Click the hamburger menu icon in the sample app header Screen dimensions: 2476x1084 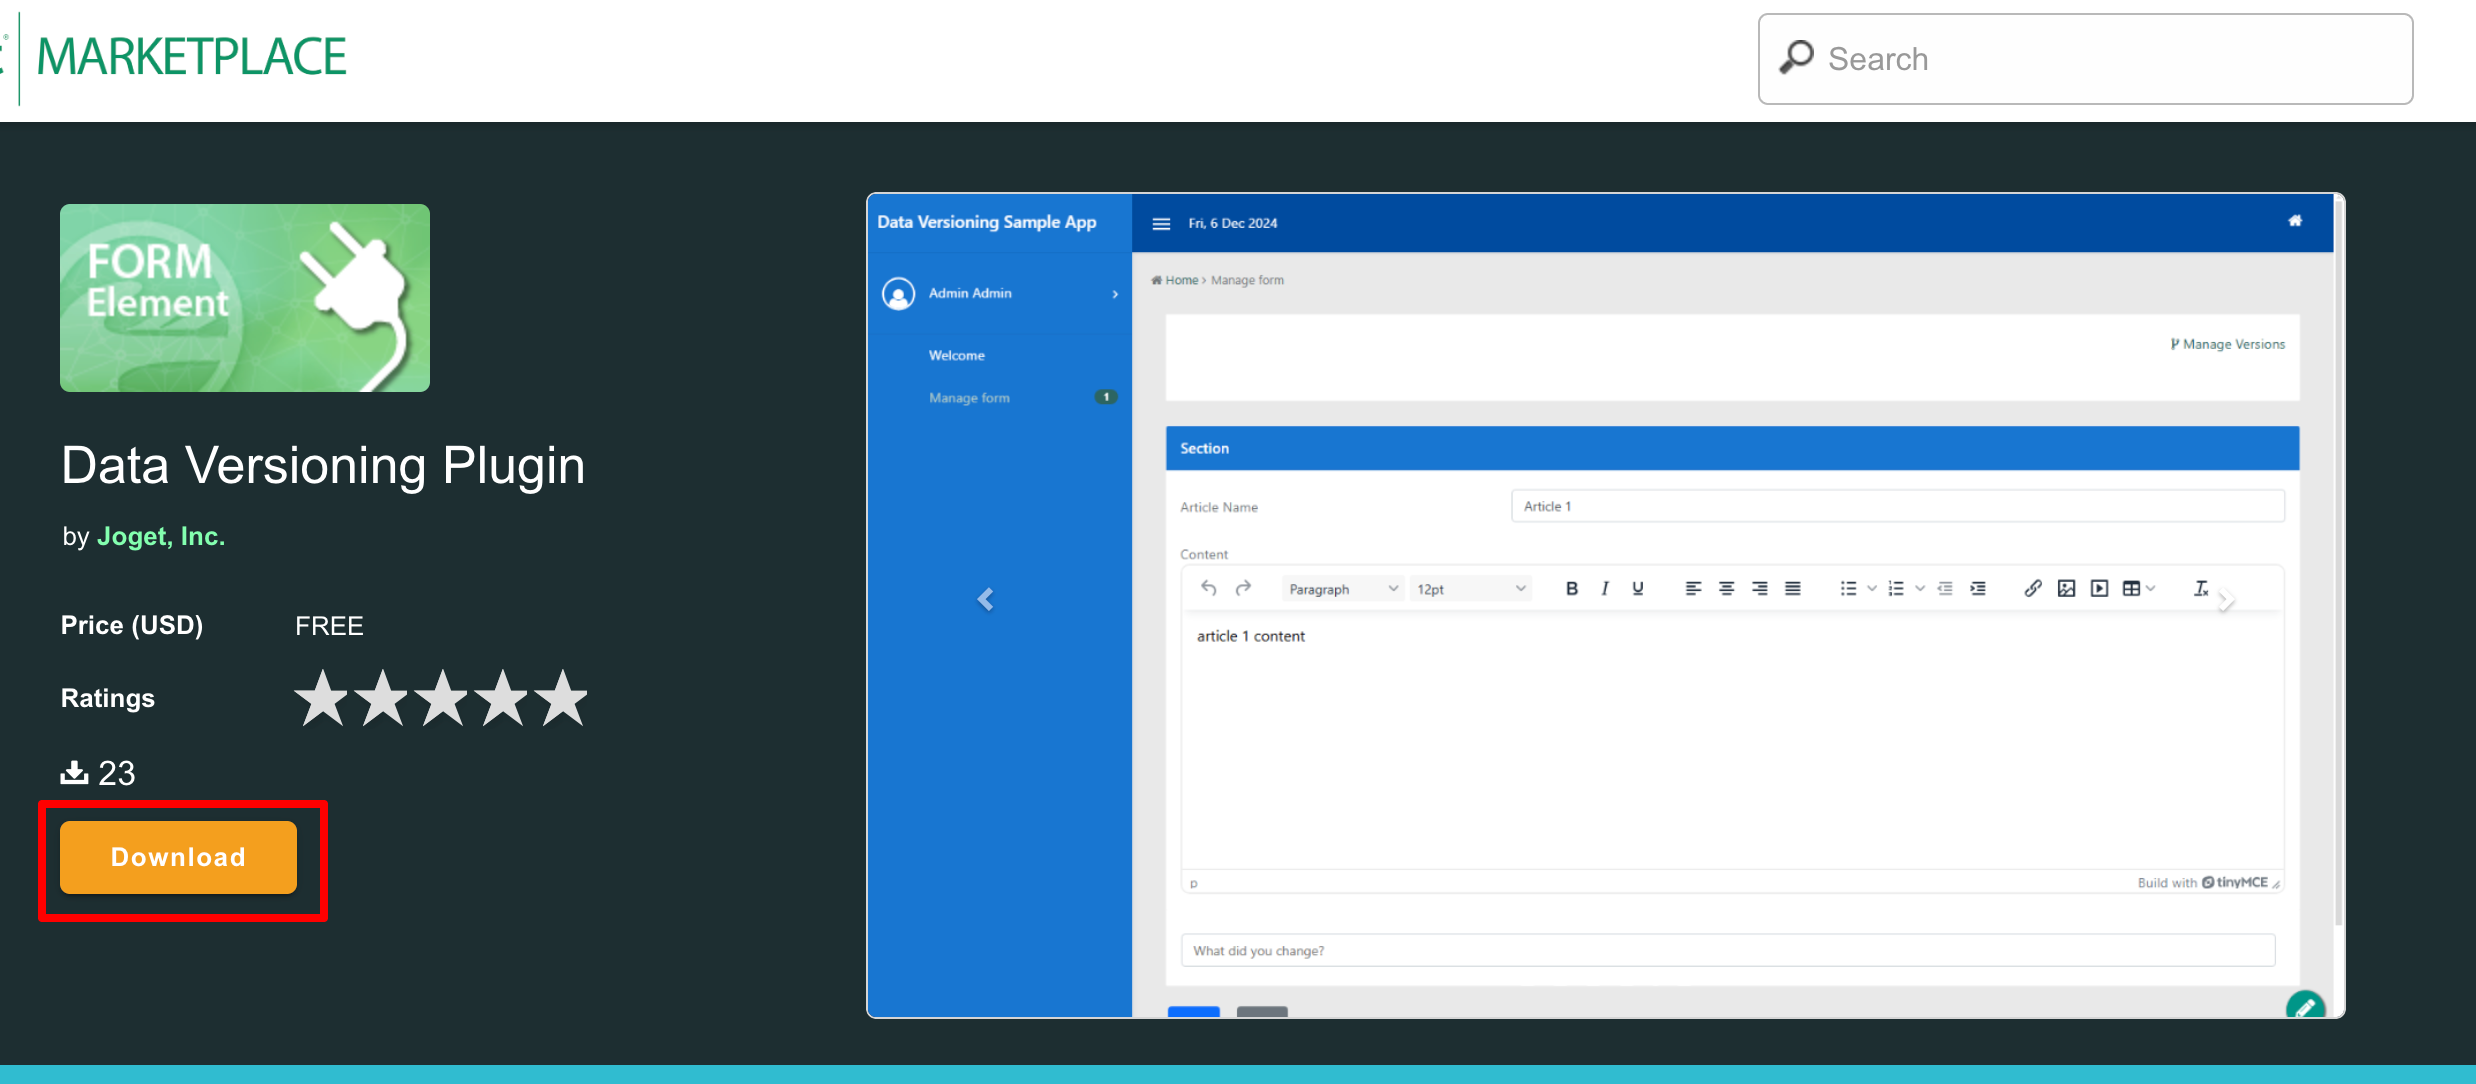1161,223
